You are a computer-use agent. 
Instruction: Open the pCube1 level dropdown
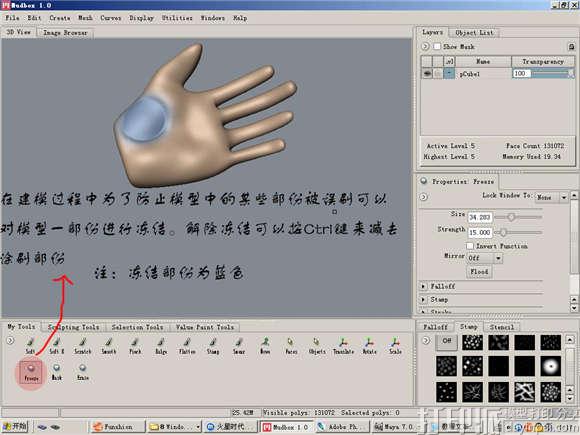[x=449, y=73]
